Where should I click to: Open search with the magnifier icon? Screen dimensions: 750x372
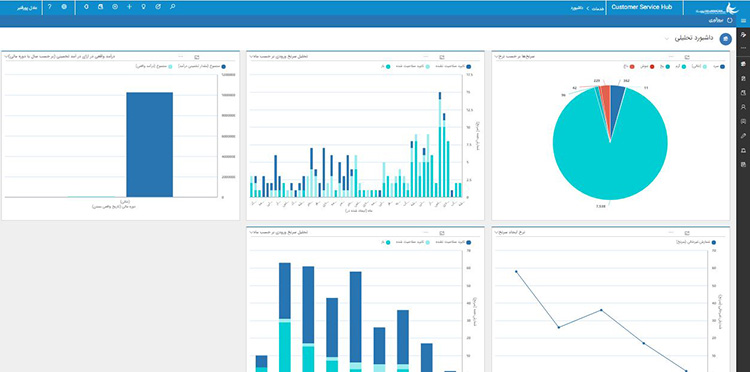[173, 7]
